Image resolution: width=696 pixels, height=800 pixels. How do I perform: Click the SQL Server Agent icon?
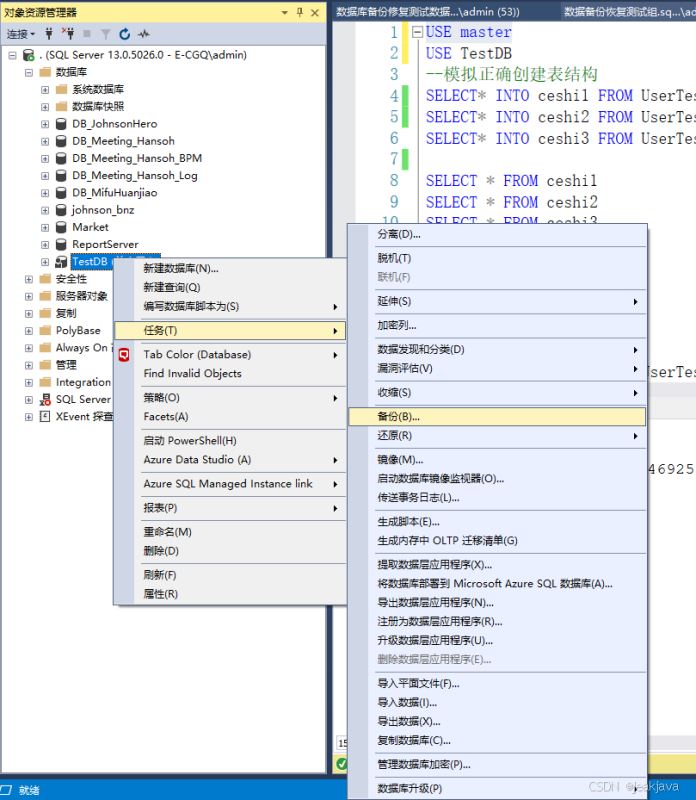[x=45, y=399]
